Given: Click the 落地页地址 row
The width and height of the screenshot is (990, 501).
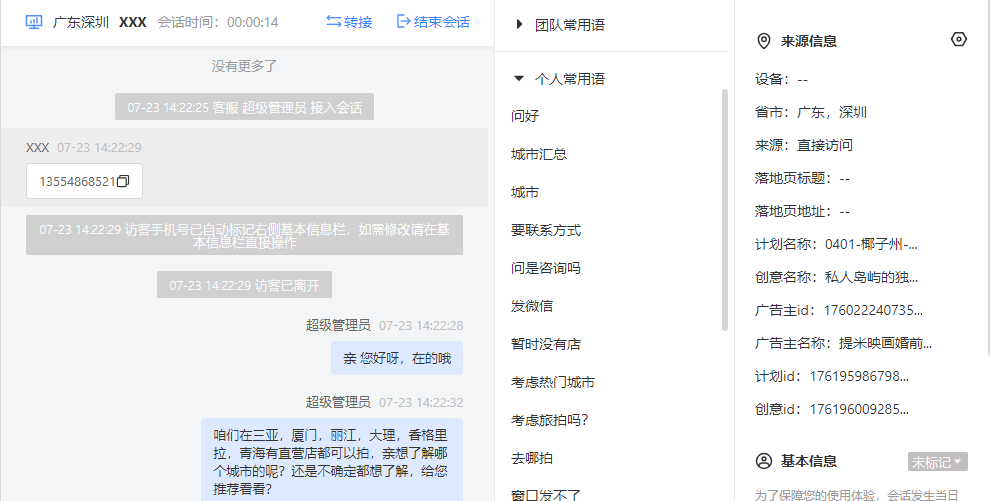Looking at the screenshot, I should 802,211.
